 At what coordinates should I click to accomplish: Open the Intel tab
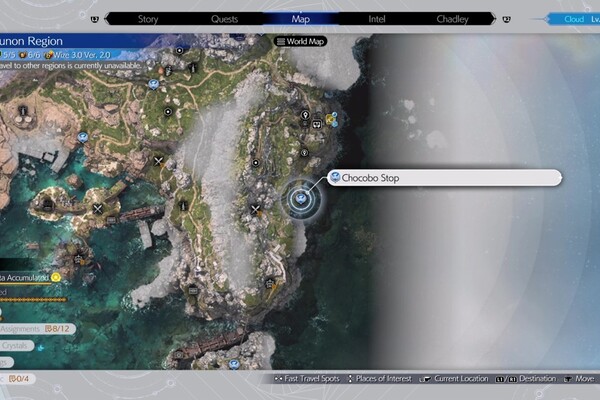[377, 19]
